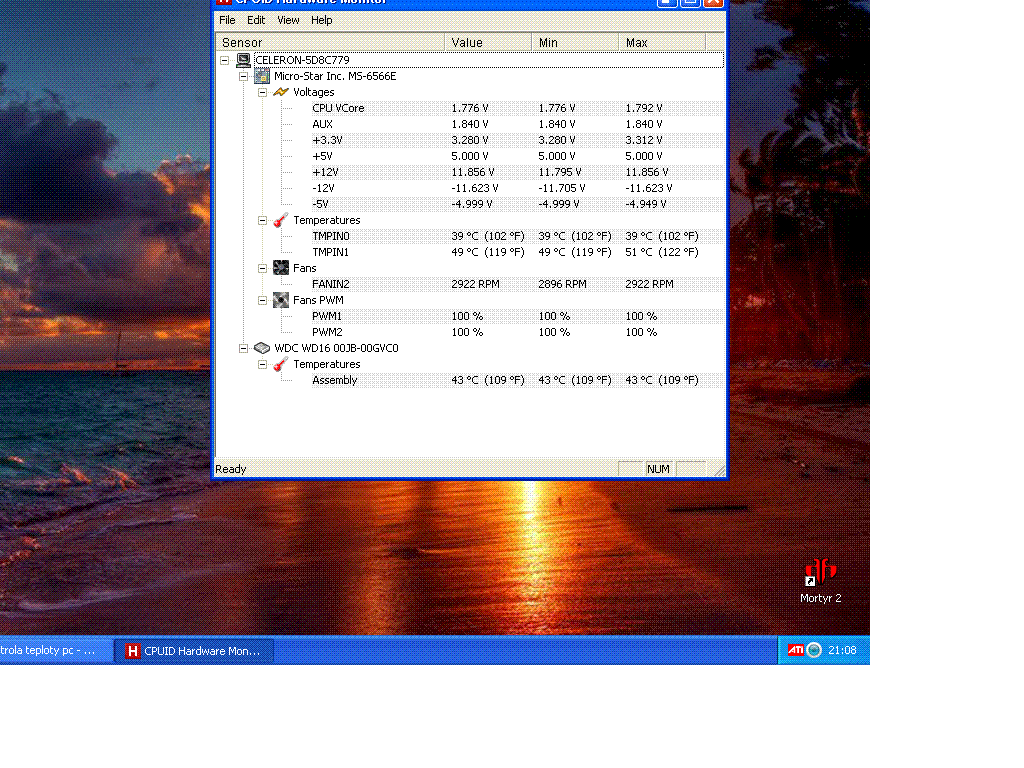Collapse the Fans PWM tree branch
Image resolution: width=1024 pixels, height=768 pixels.
click(263, 300)
